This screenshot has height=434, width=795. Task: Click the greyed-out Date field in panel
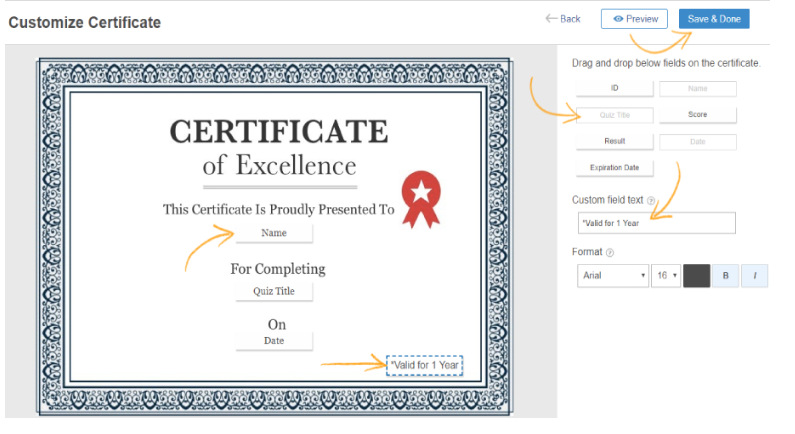click(697, 142)
